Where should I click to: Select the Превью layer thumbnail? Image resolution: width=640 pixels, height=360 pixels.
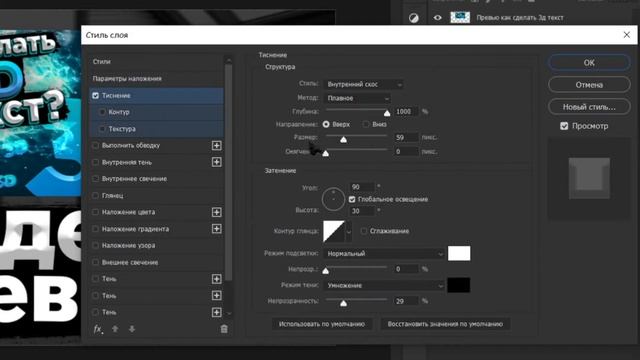[460, 17]
